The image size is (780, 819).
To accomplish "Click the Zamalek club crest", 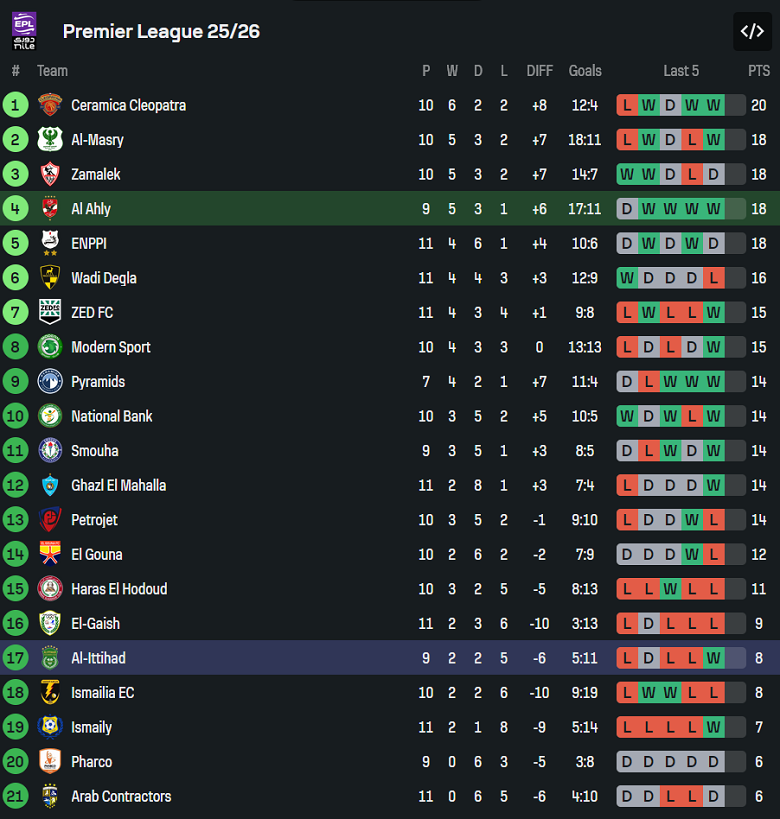I will pyautogui.click(x=50, y=174).
